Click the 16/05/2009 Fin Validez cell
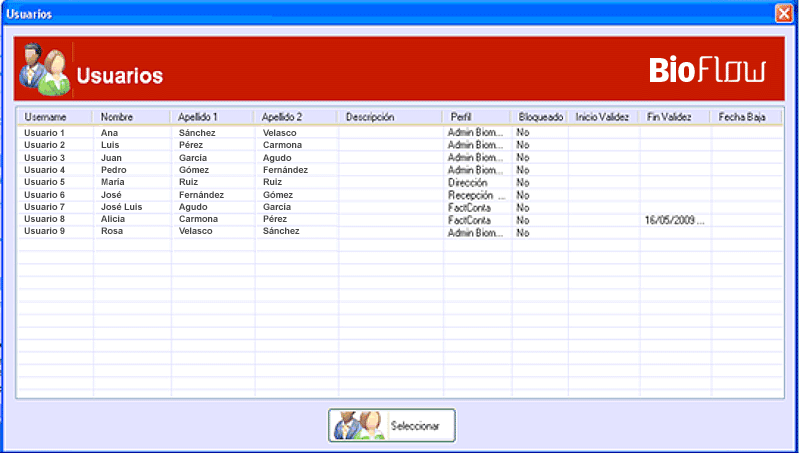 pyautogui.click(x=674, y=220)
